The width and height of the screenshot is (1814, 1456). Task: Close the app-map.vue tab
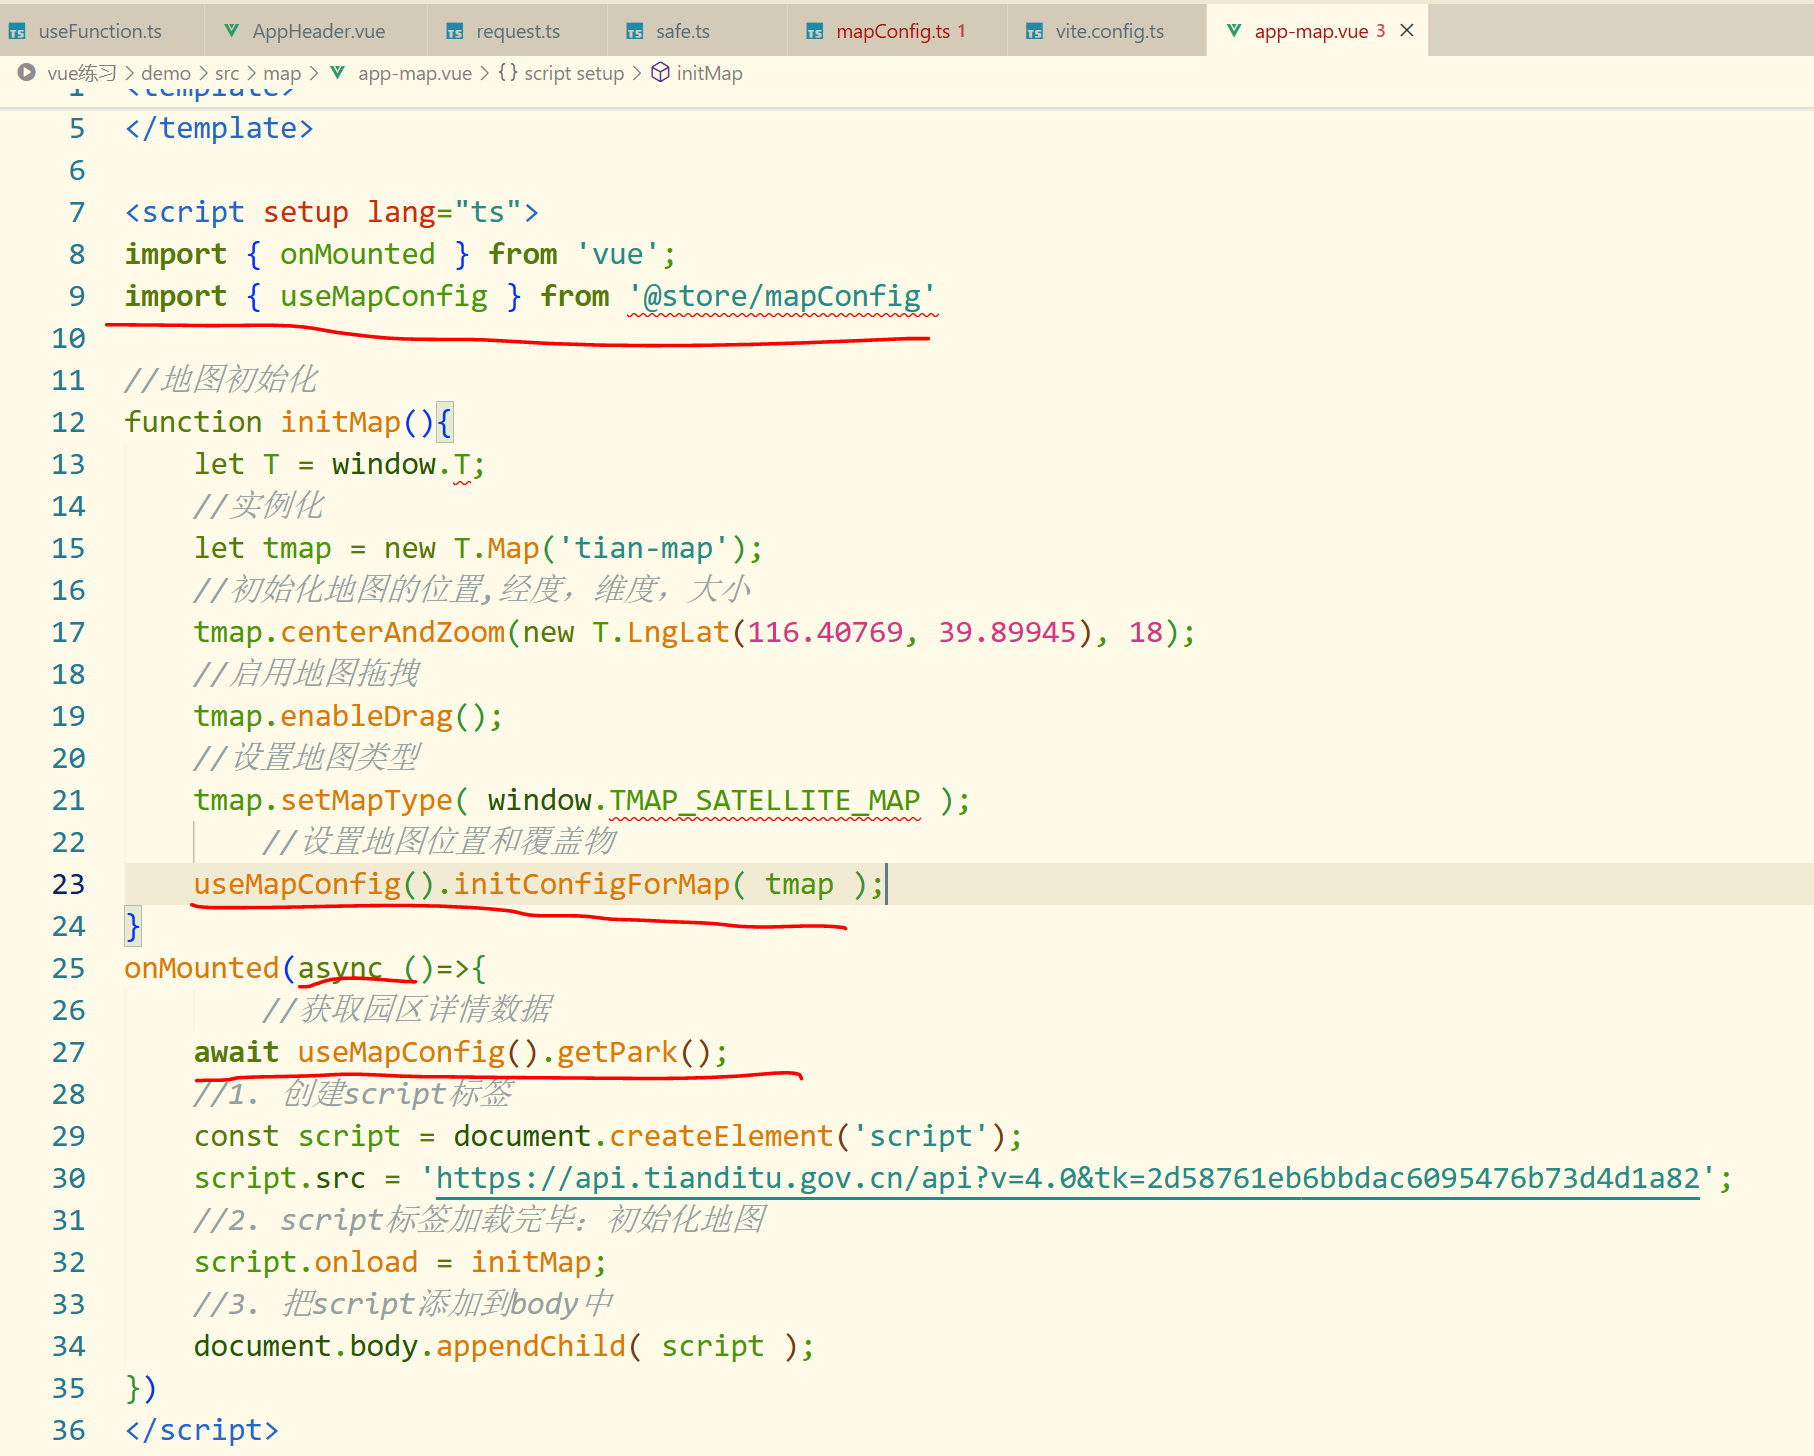[1407, 30]
